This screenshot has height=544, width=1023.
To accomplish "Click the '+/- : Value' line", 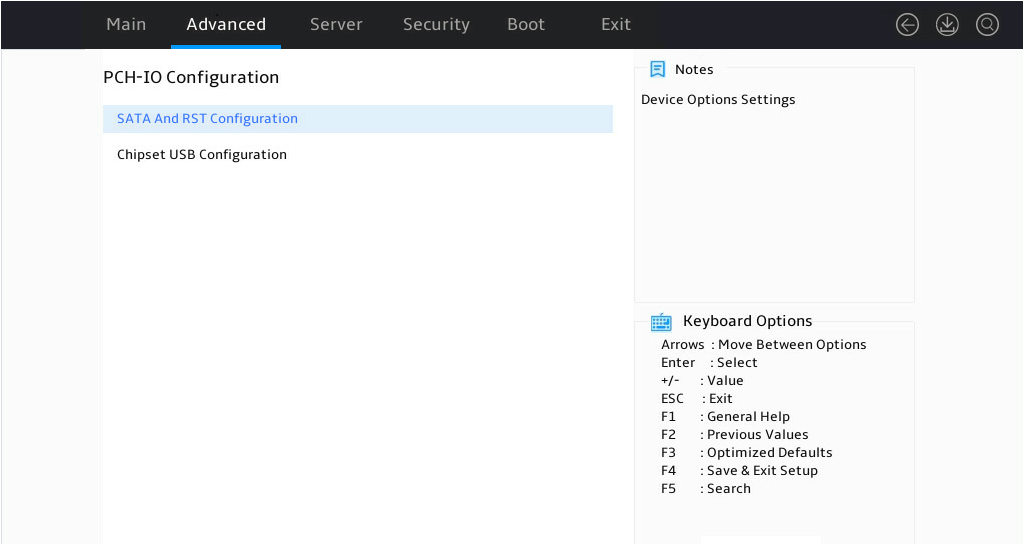I will coord(702,380).
